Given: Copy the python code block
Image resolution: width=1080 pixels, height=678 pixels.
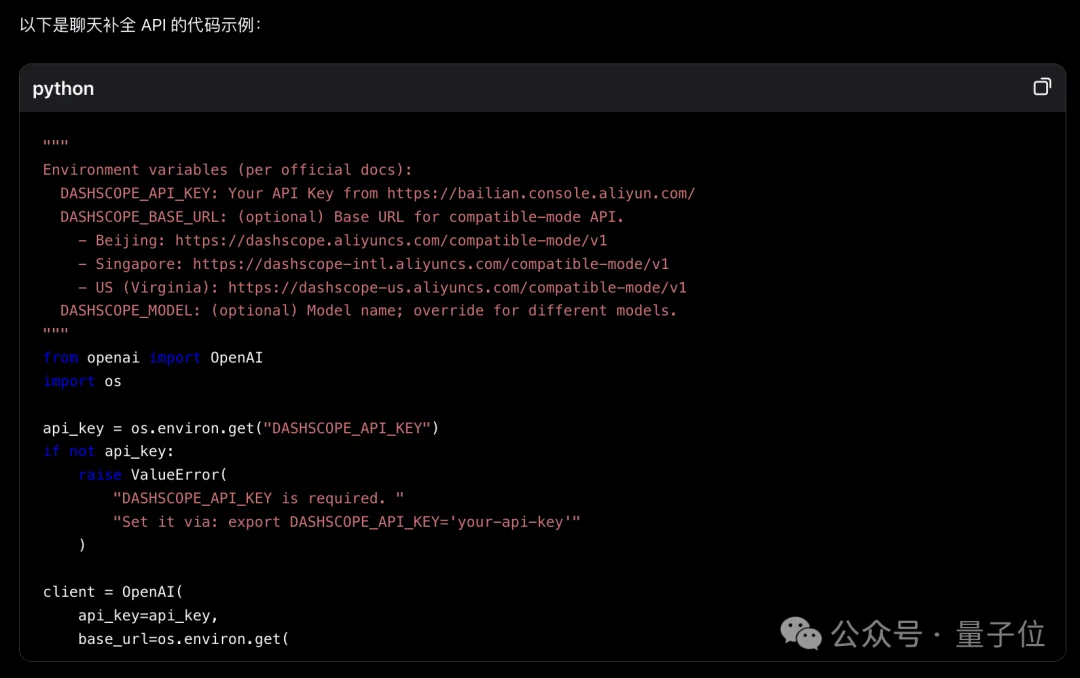Looking at the screenshot, I should [1042, 87].
